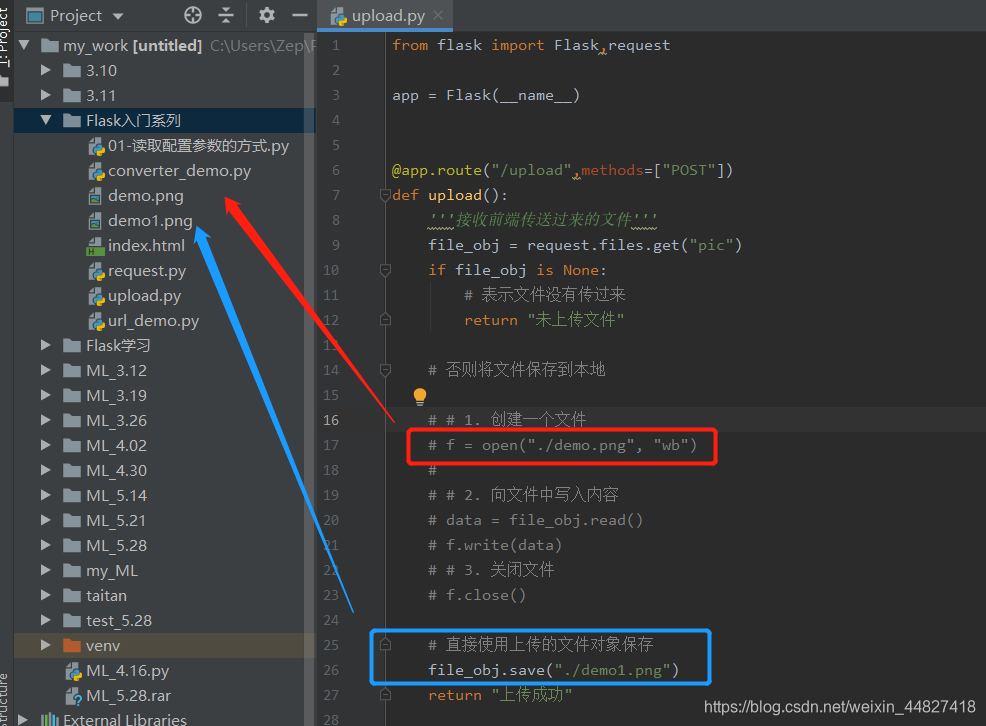This screenshot has height=726, width=986.
Task: Click the unknown-file icon of ML_5.28.rar
Action: tap(74, 696)
